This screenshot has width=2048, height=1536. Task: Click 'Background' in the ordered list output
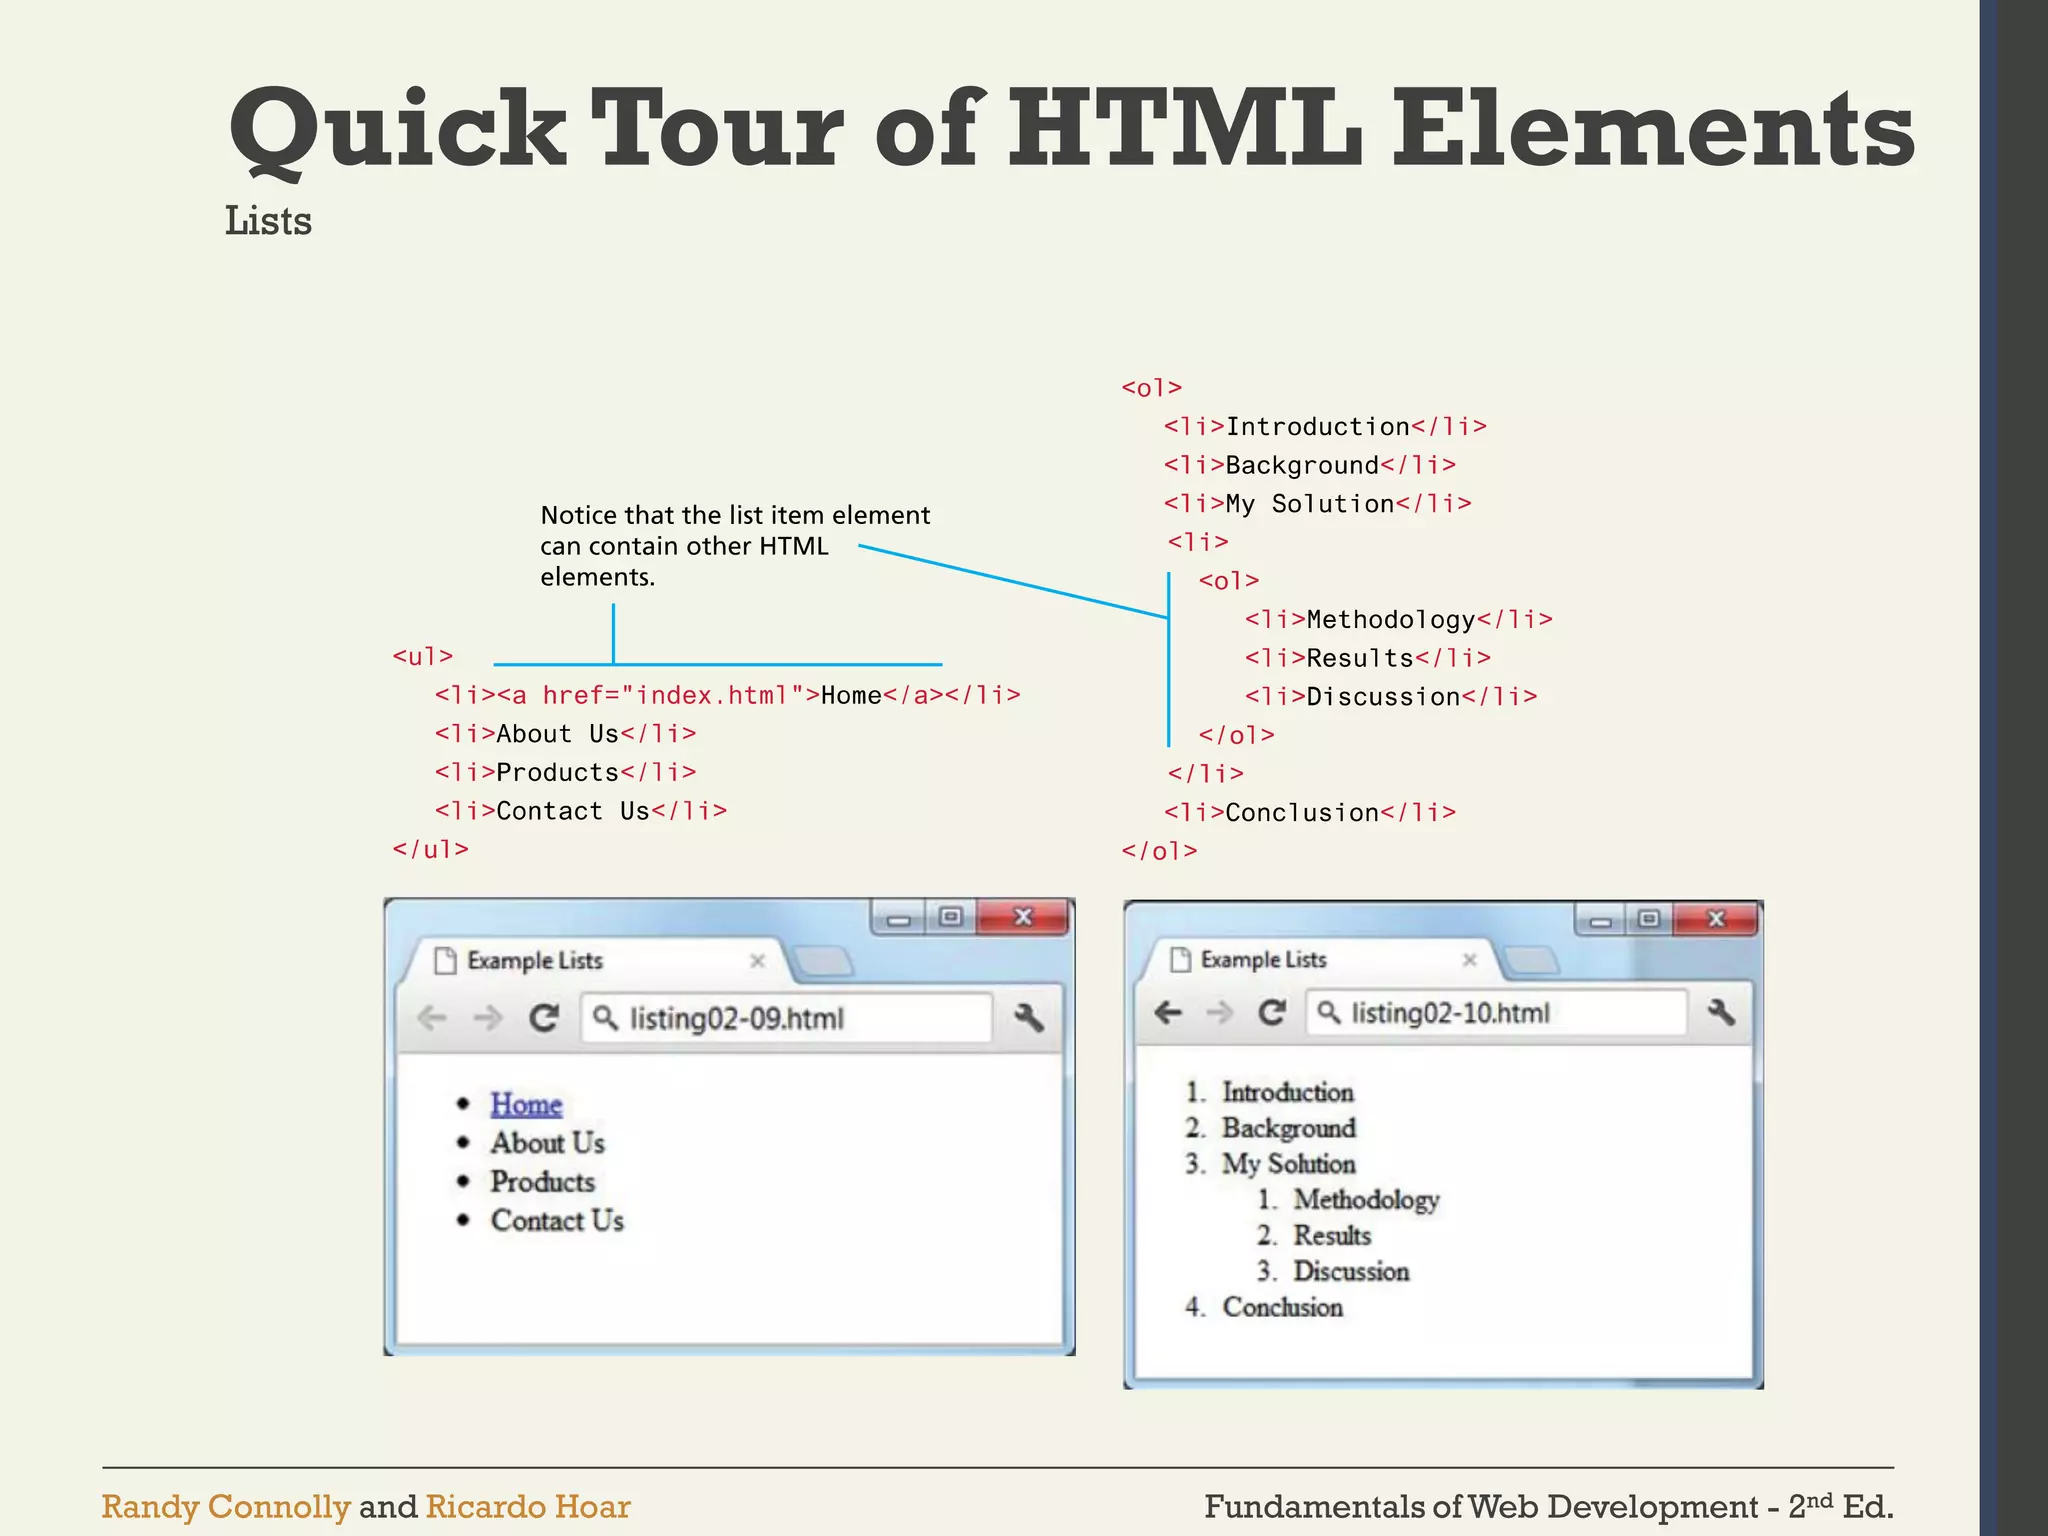click(x=1289, y=1128)
